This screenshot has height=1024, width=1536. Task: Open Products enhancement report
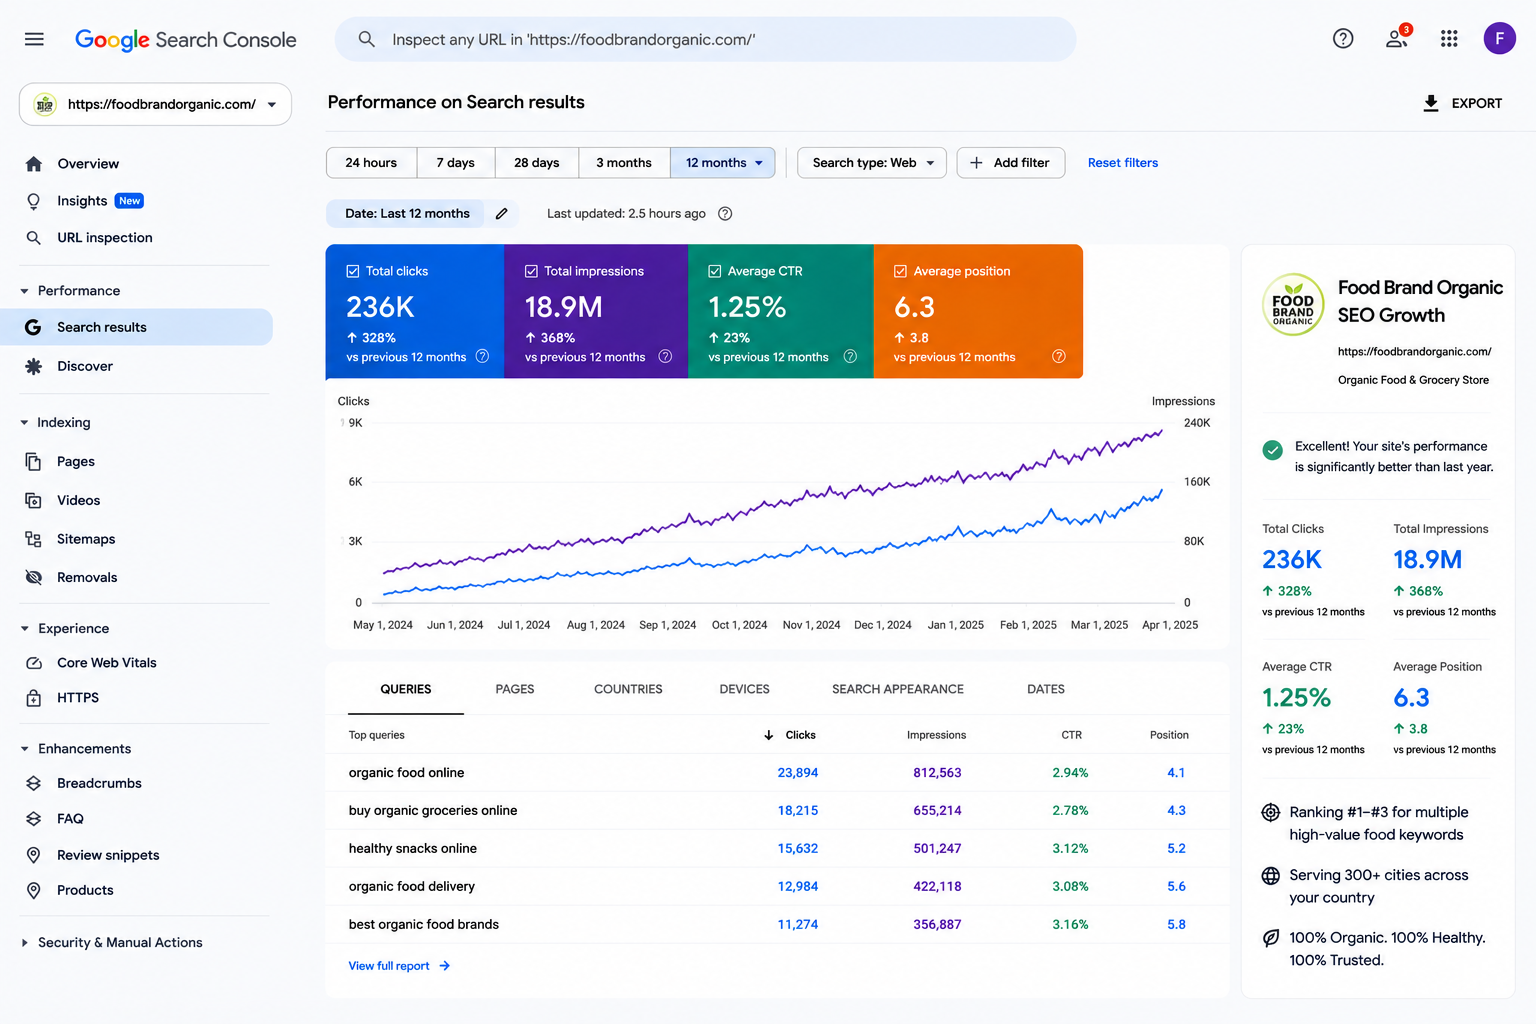tap(85, 890)
